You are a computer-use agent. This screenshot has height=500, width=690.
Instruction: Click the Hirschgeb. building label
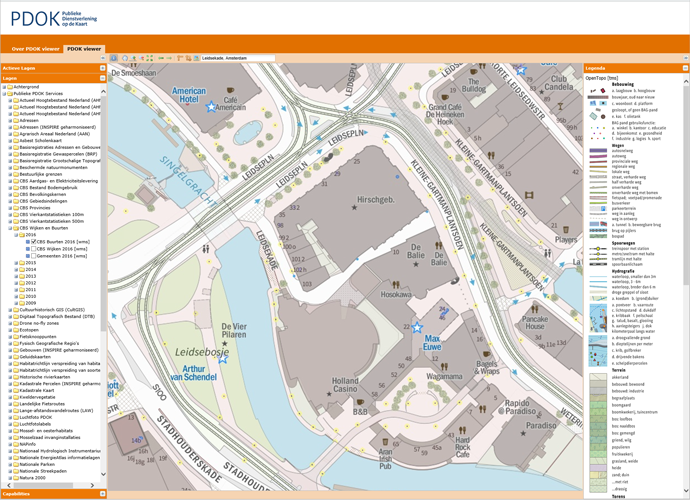coord(375,200)
